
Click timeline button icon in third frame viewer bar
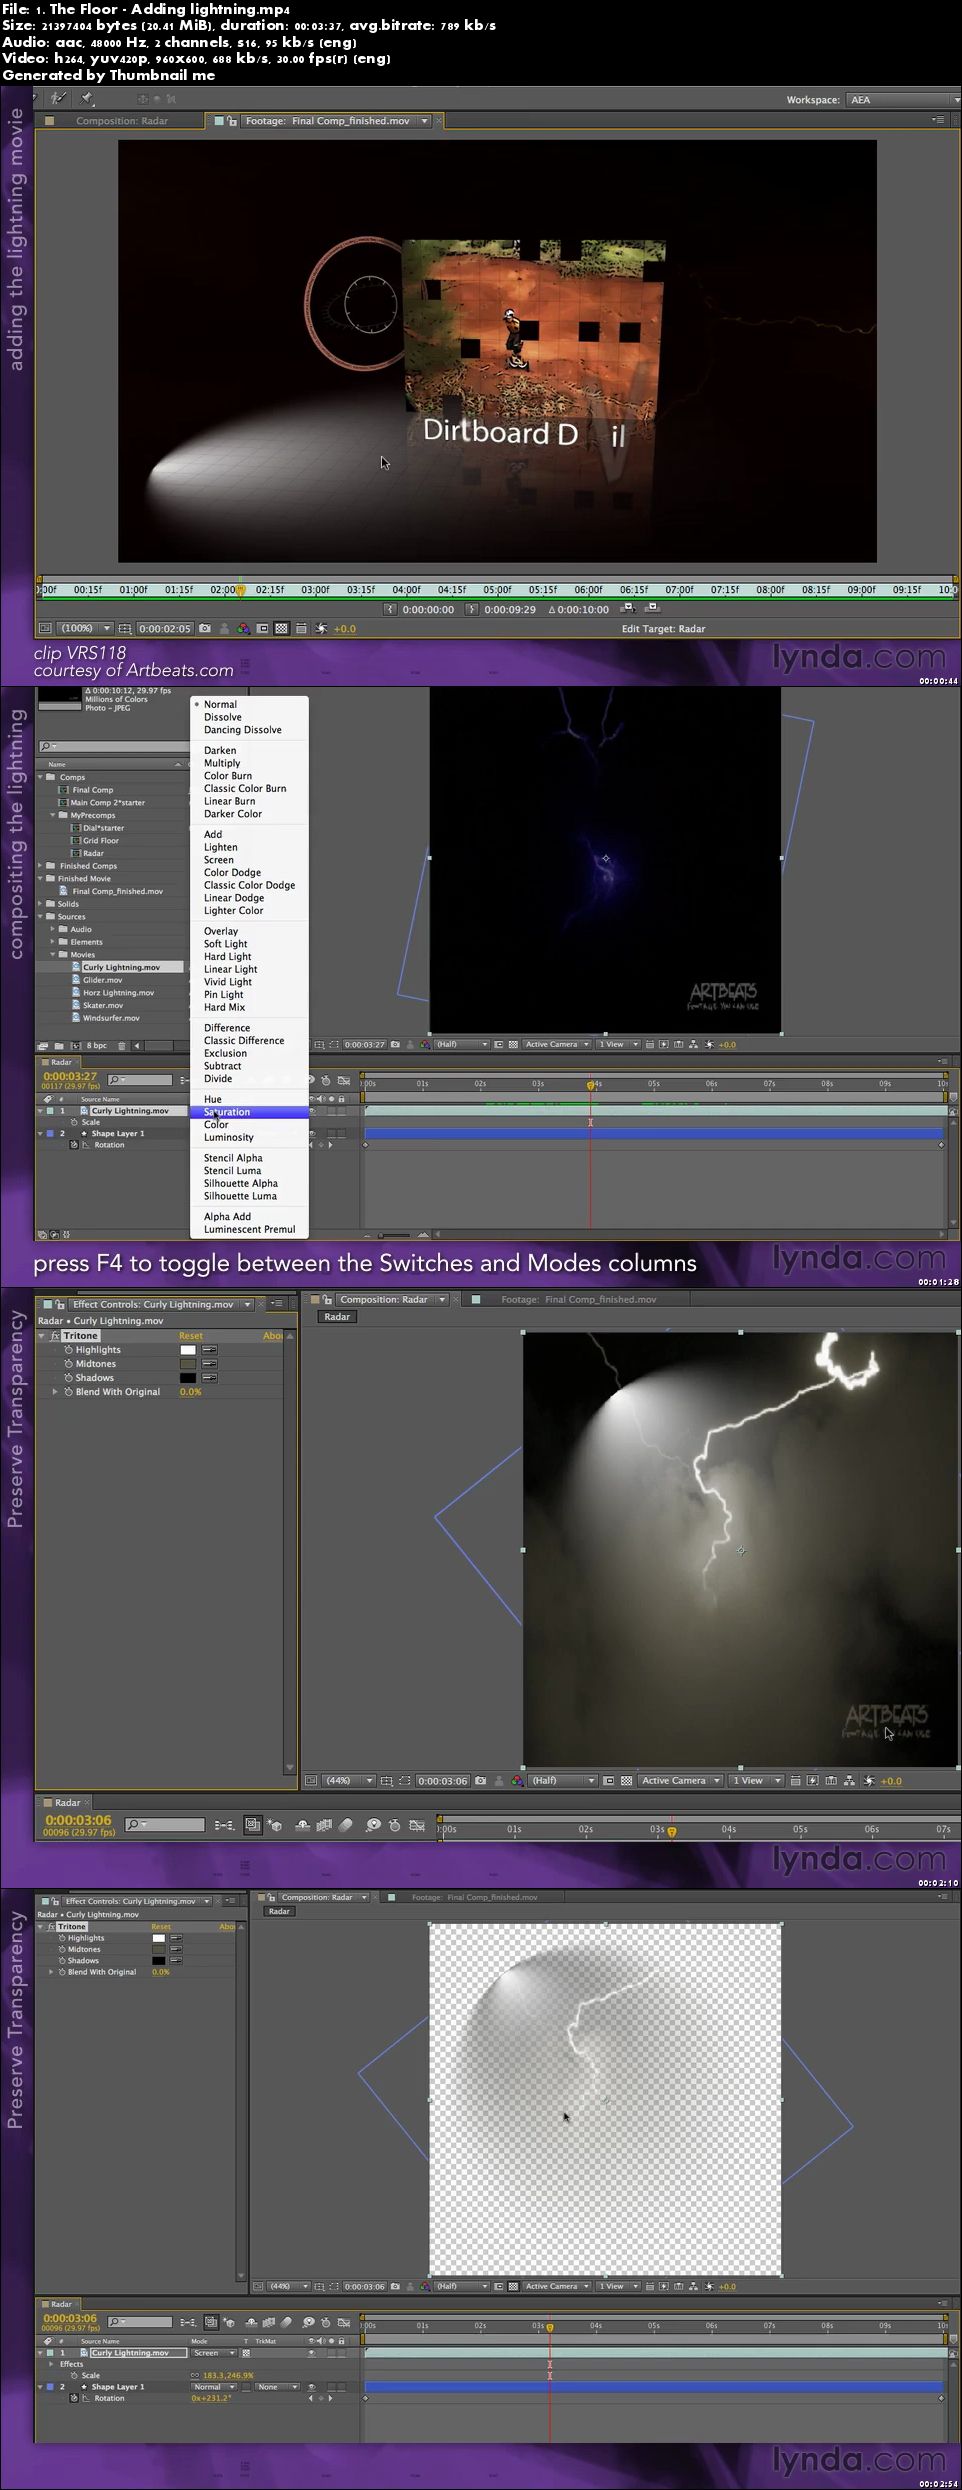click(x=830, y=1781)
